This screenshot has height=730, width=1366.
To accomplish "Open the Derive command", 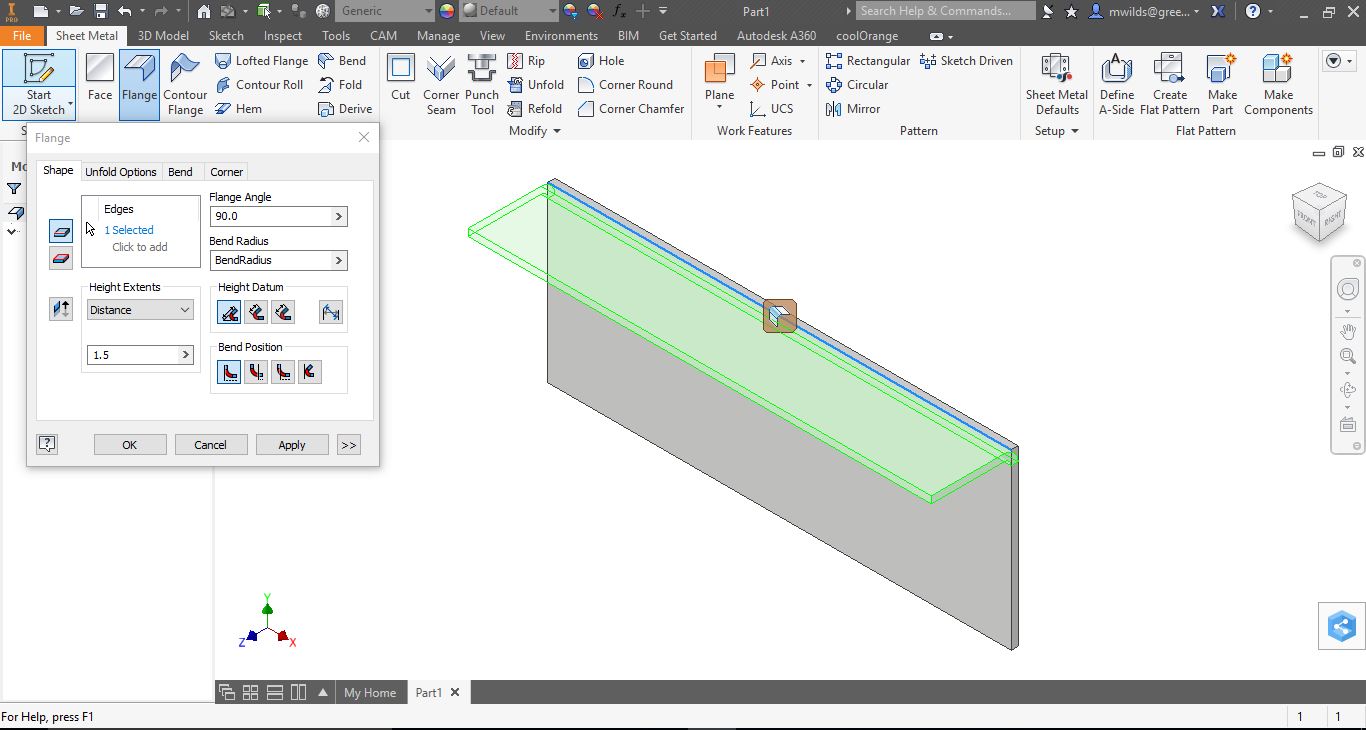I will point(345,109).
